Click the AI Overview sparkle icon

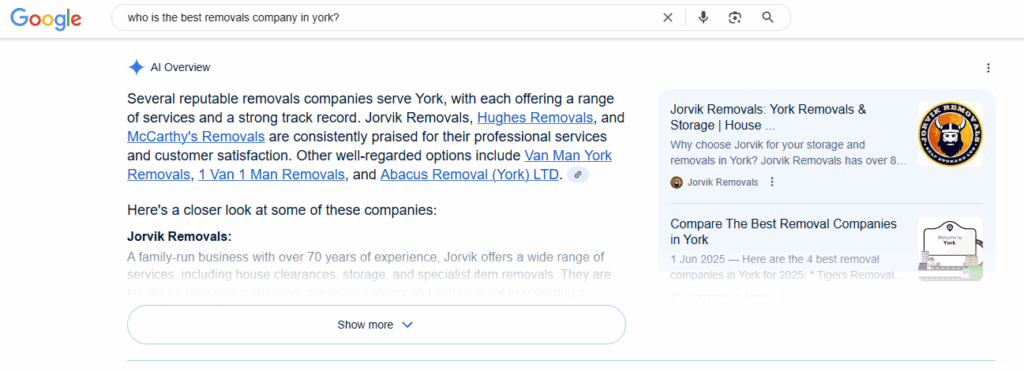(x=136, y=67)
